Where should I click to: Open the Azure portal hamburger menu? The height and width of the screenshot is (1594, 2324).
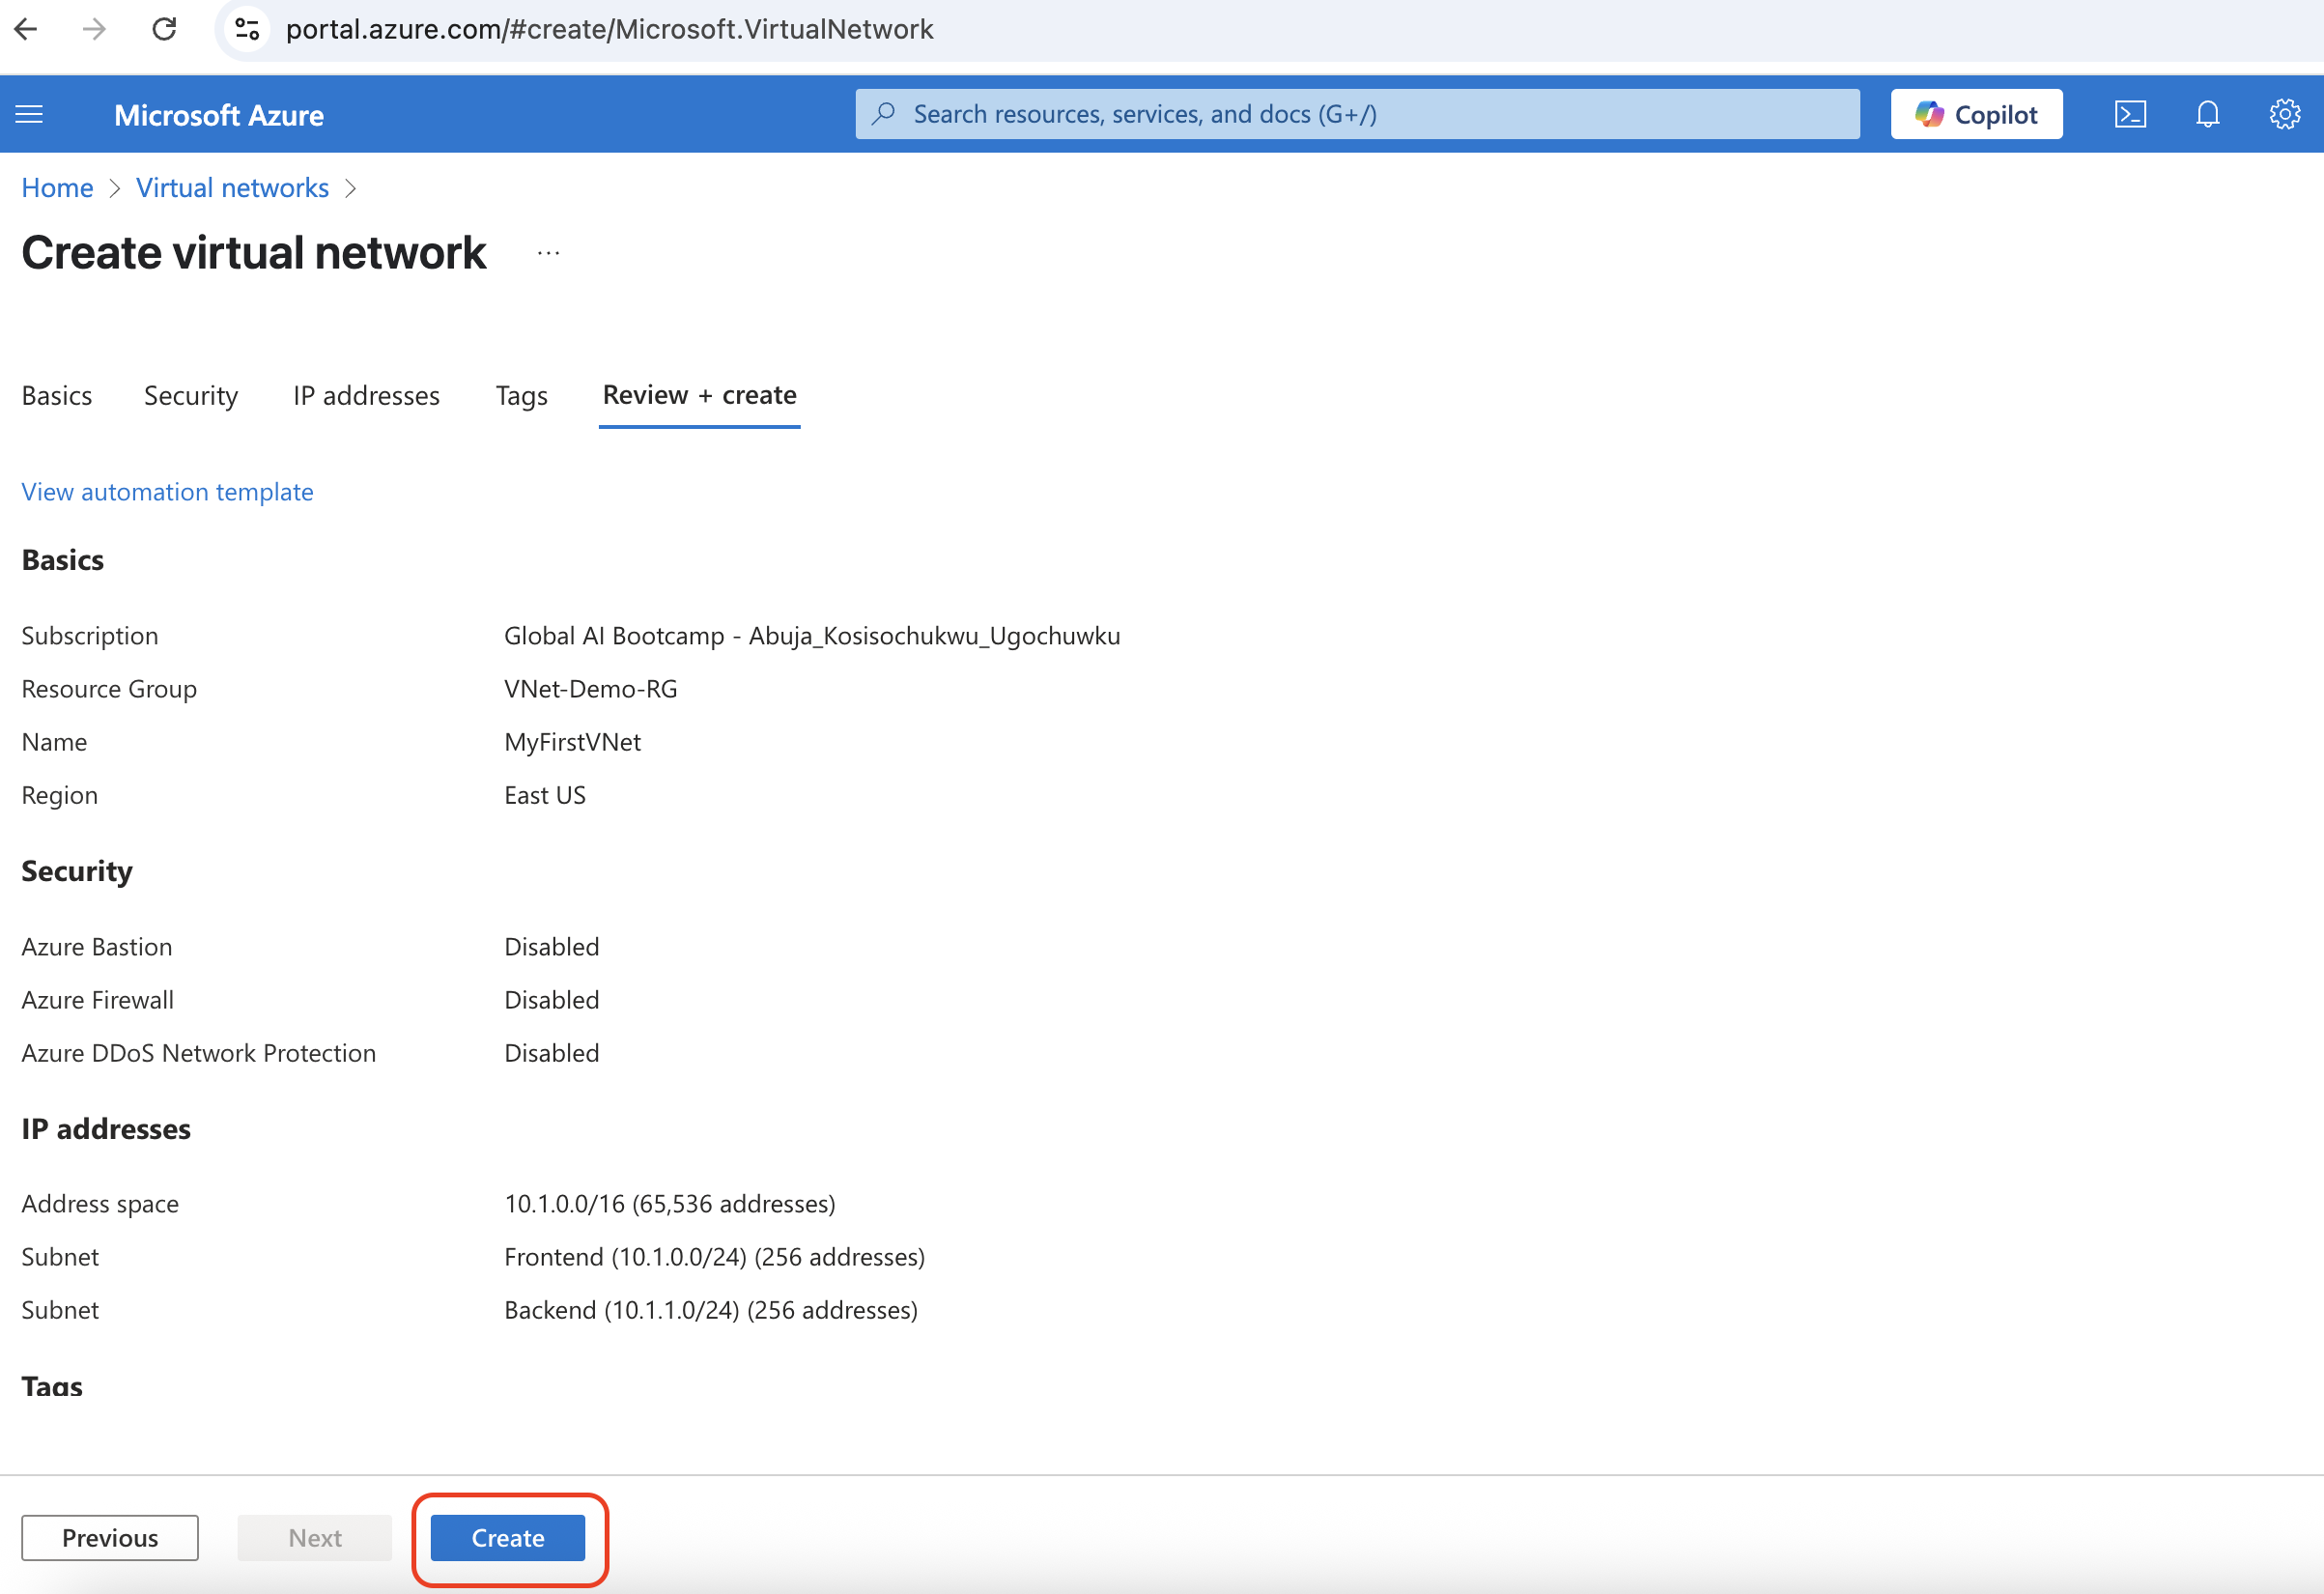click(30, 114)
